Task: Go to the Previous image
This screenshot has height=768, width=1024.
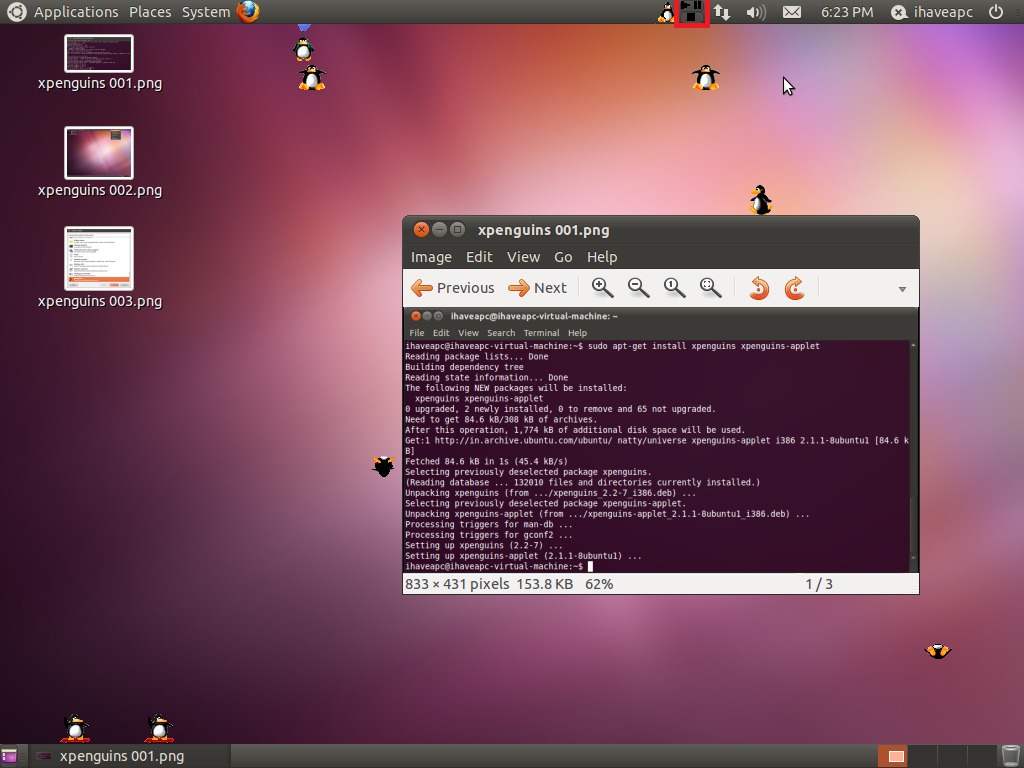Action: [x=453, y=287]
